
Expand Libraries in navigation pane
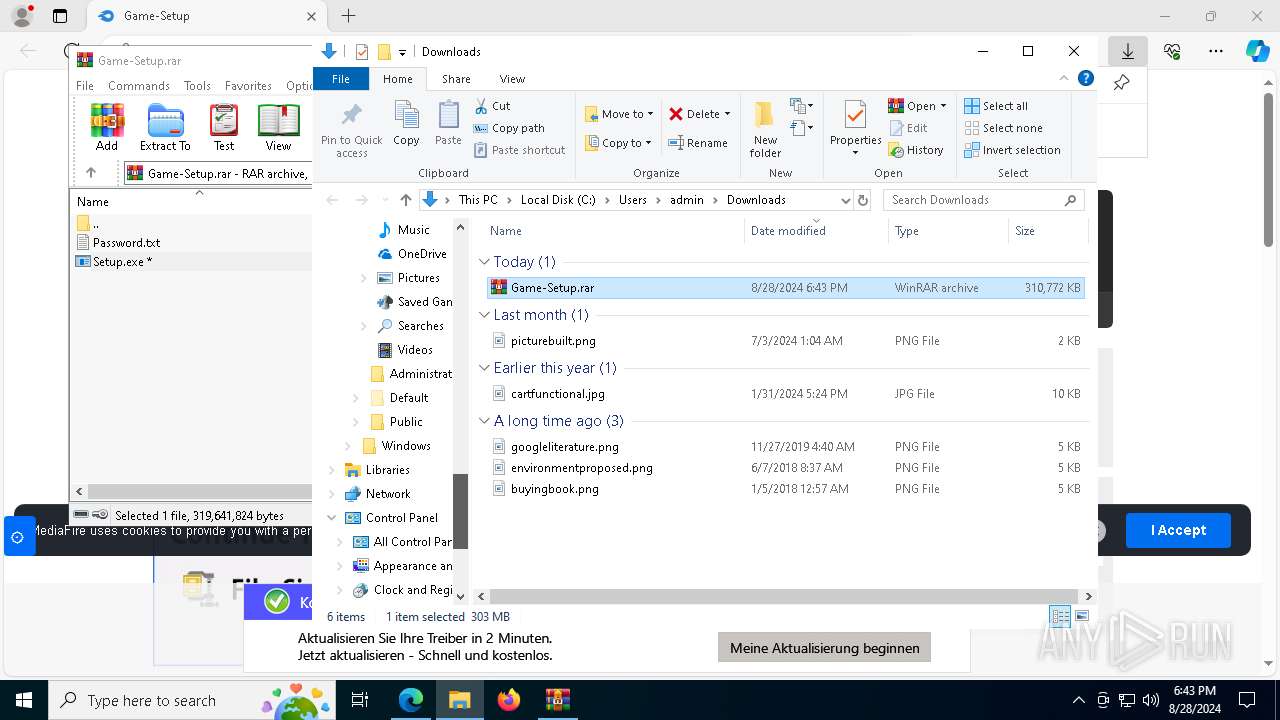(x=332, y=470)
